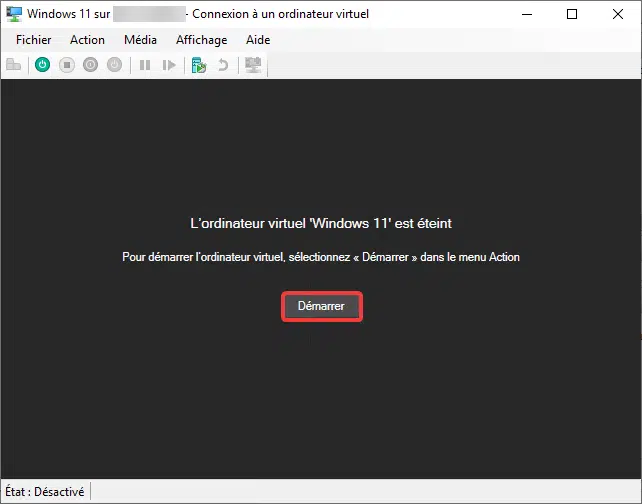Maximize the virtual machine connection window
This screenshot has height=504, width=642.
coord(572,14)
